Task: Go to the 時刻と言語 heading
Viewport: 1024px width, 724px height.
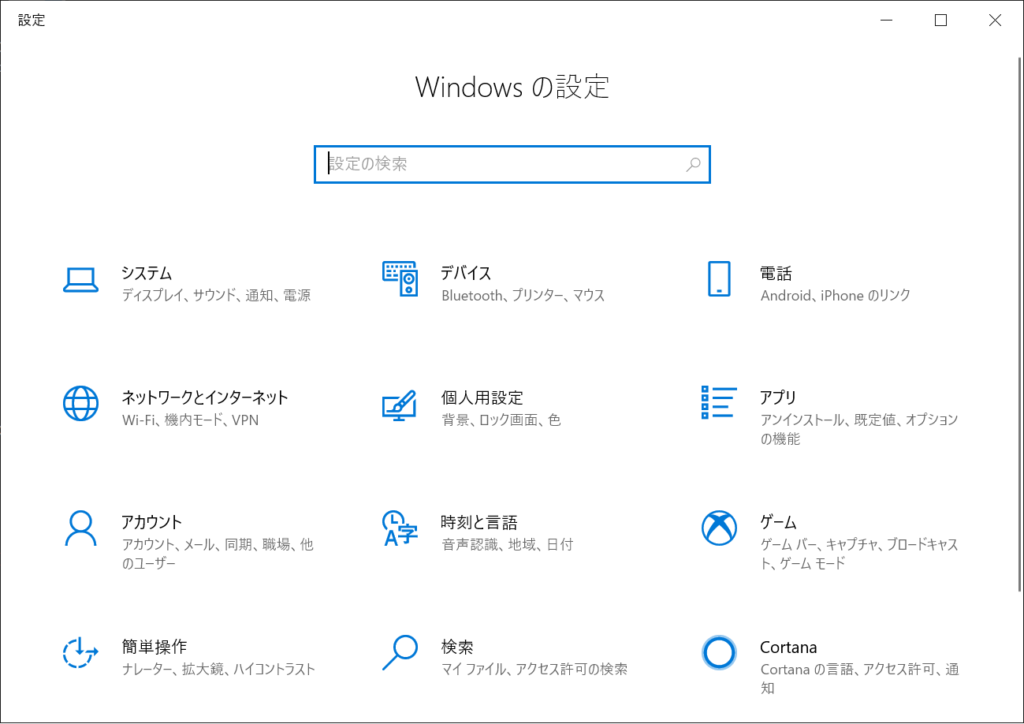Action: click(479, 522)
